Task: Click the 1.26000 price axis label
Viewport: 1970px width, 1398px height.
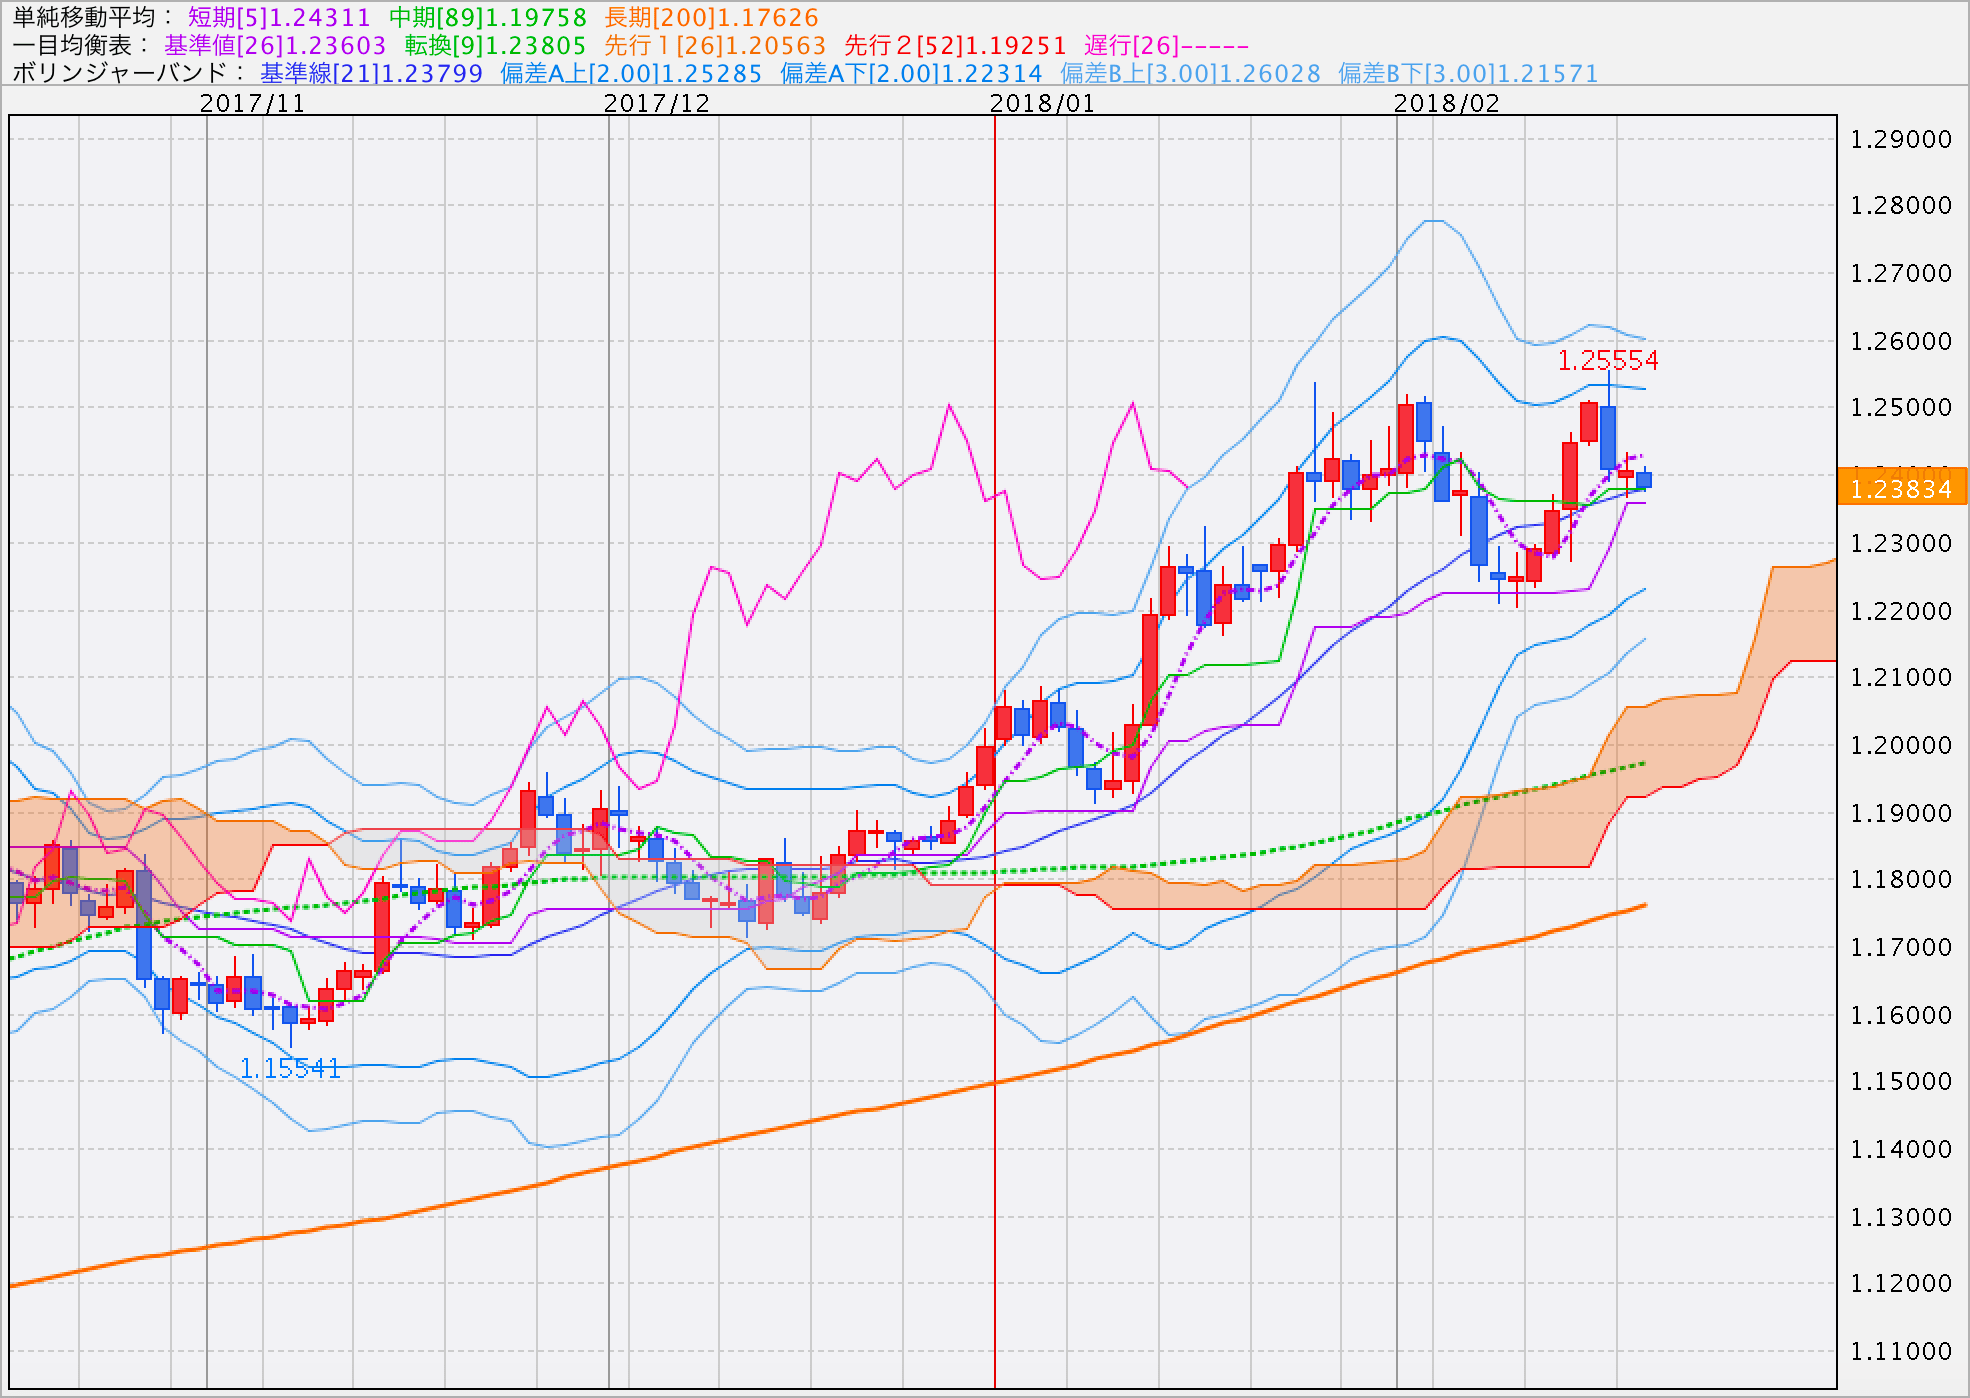Action: (x=1901, y=341)
